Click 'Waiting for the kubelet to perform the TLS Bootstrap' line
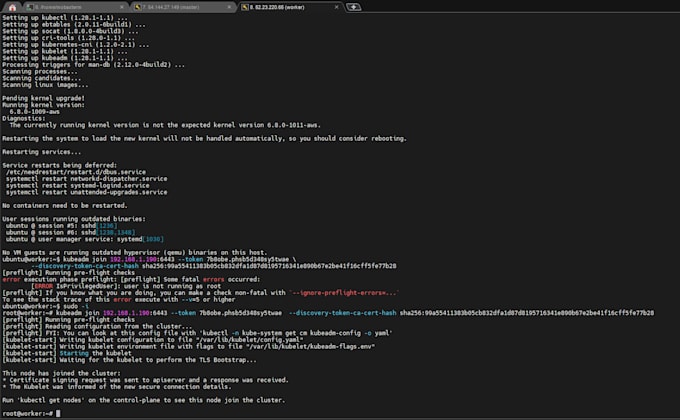Screen dimensions: 680x420 (129, 360)
